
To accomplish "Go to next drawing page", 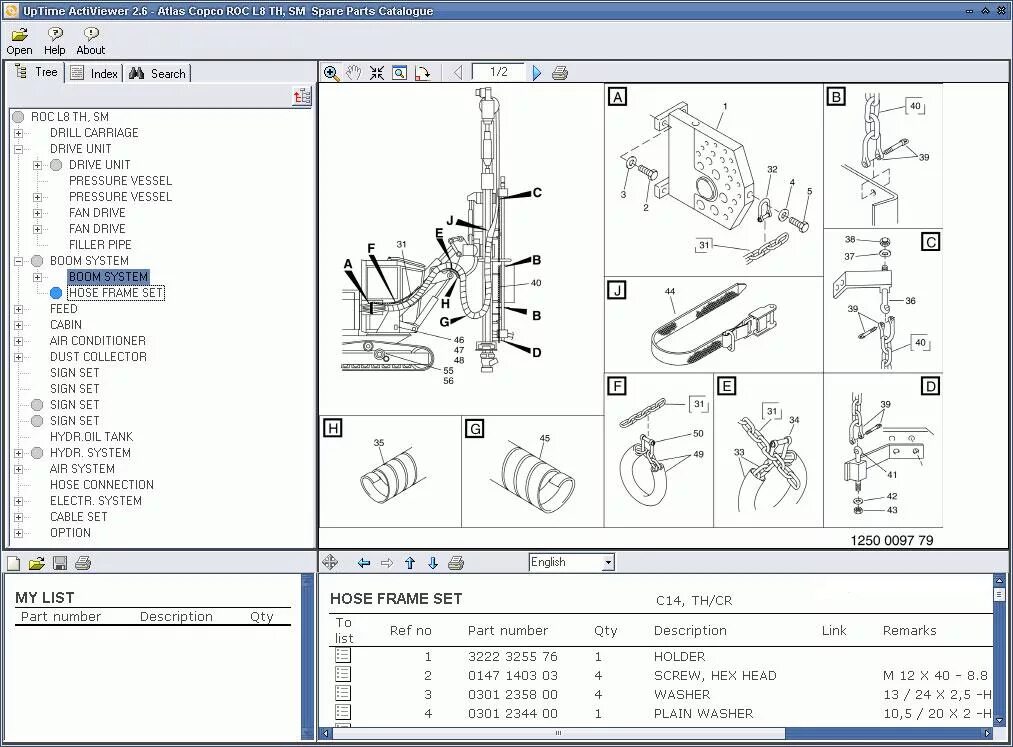I will click(537, 72).
